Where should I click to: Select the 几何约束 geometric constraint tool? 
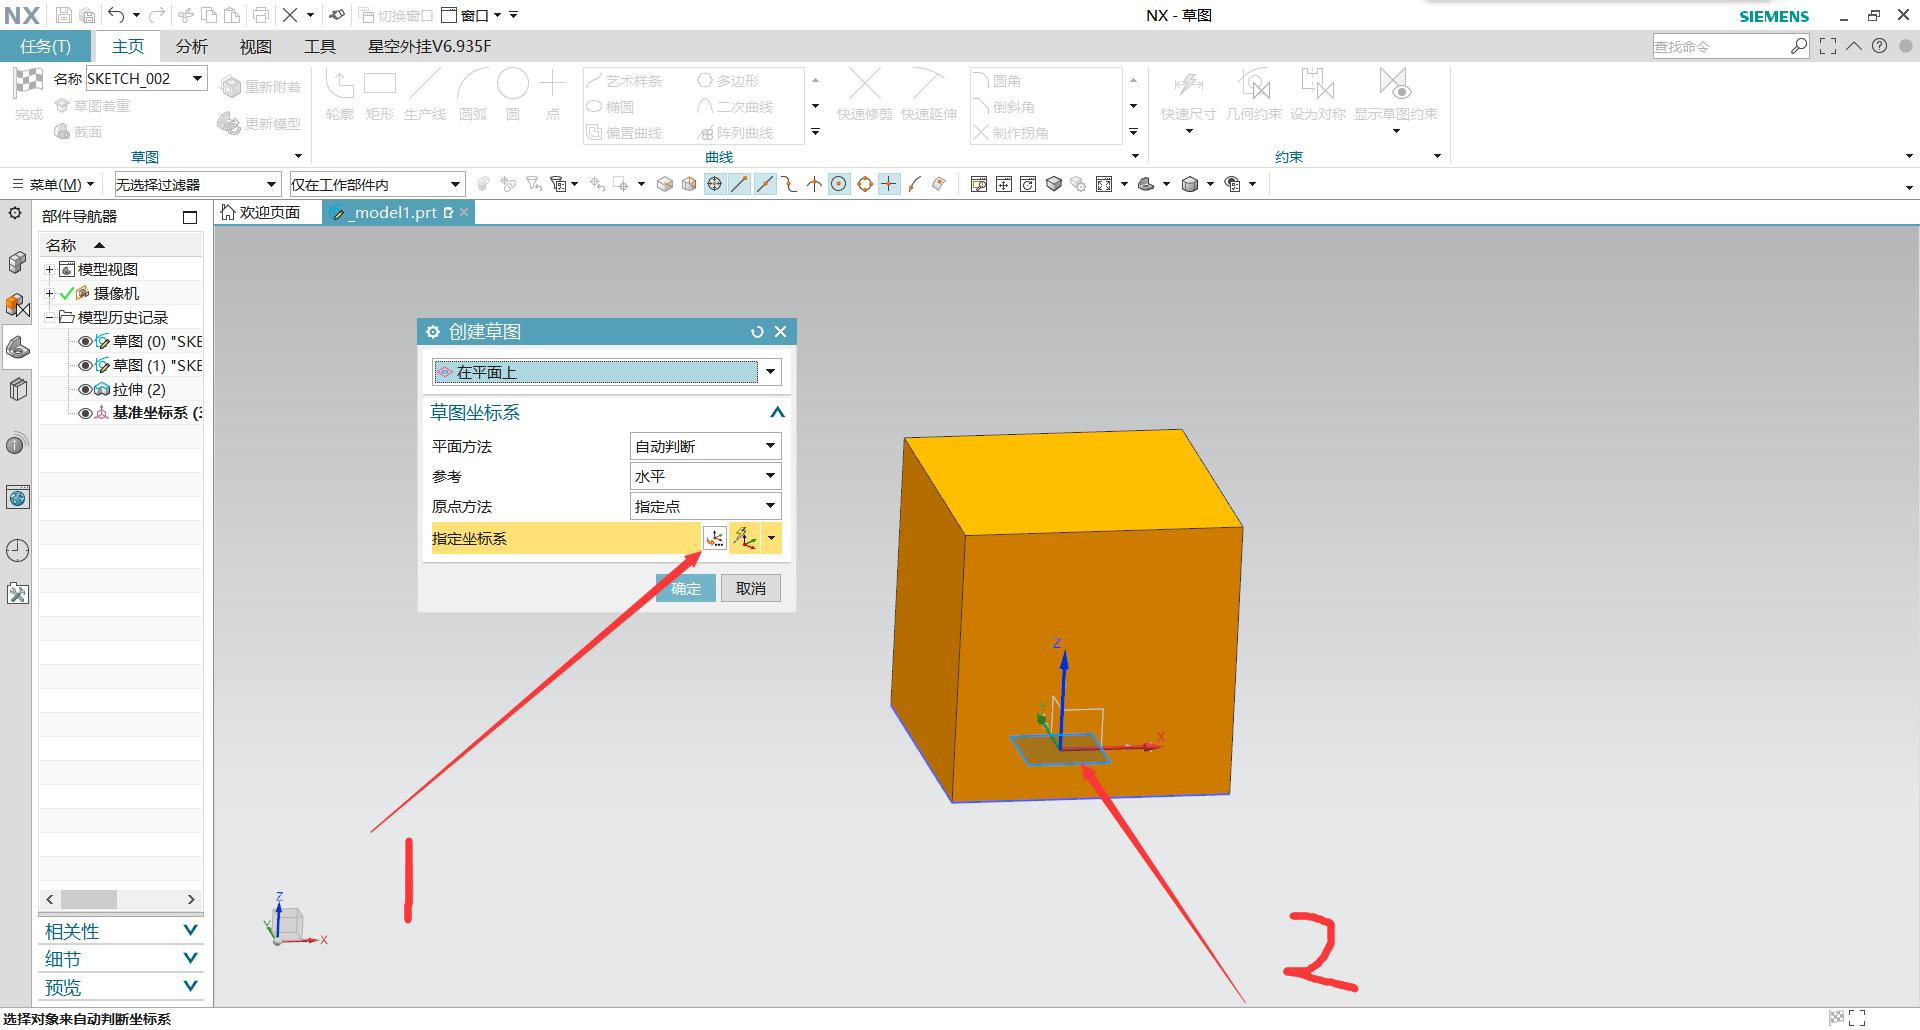(x=1253, y=85)
